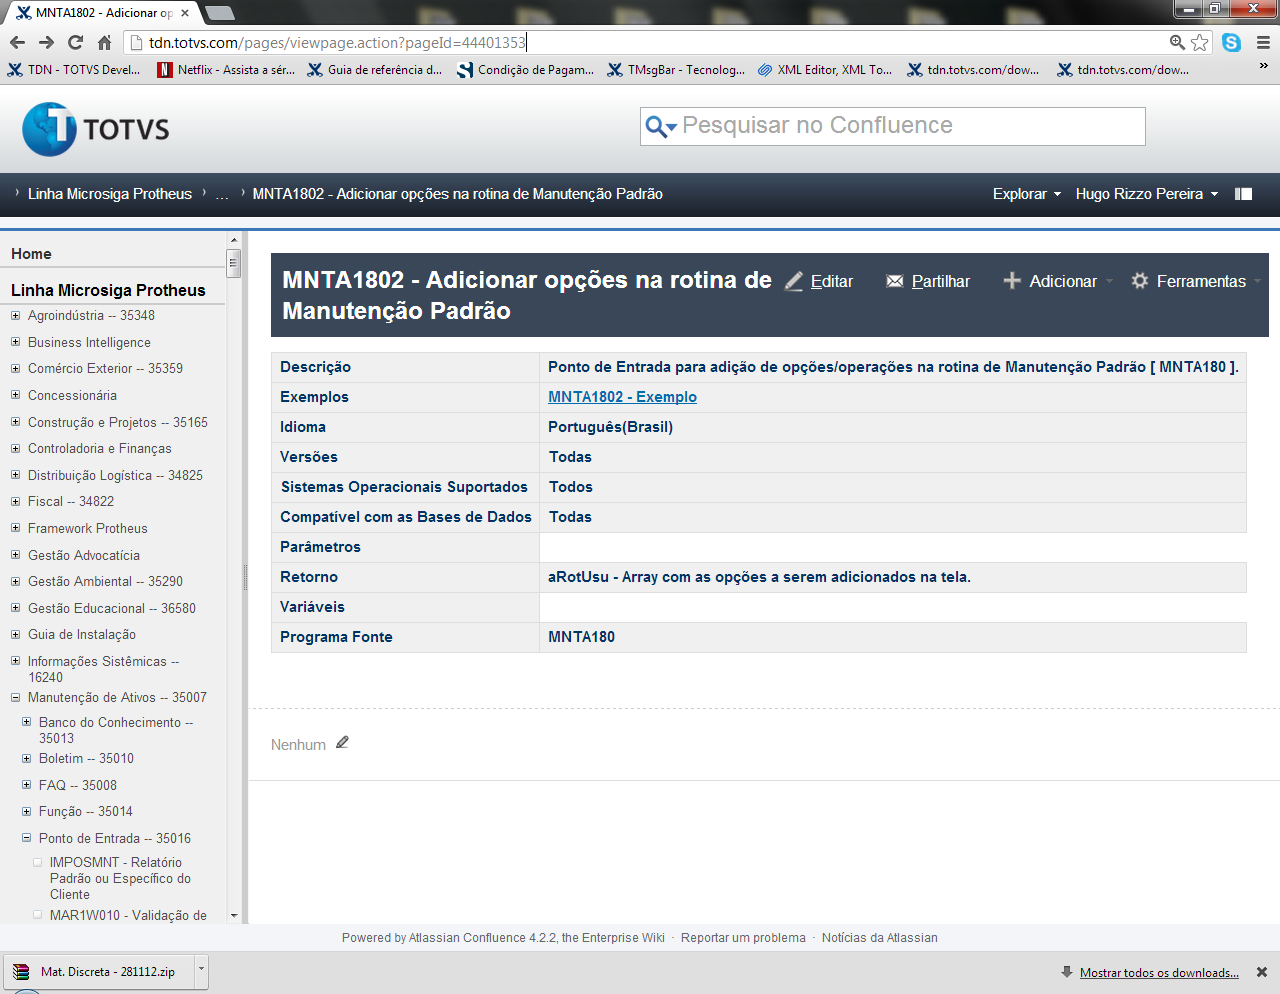Click Mostrar todos os downloads link
The height and width of the screenshot is (994, 1280).
pos(1159,972)
